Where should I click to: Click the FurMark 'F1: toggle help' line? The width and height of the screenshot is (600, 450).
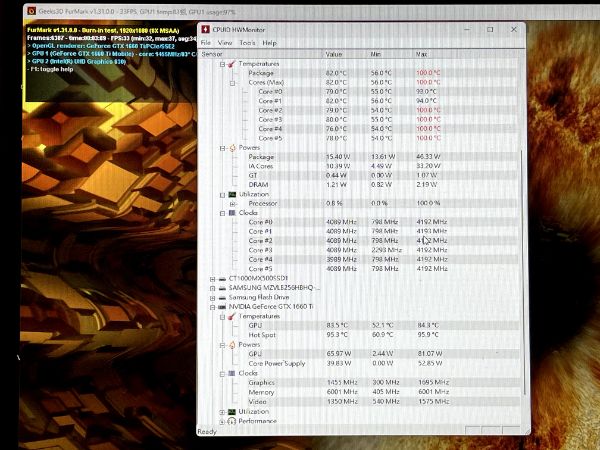[50, 69]
